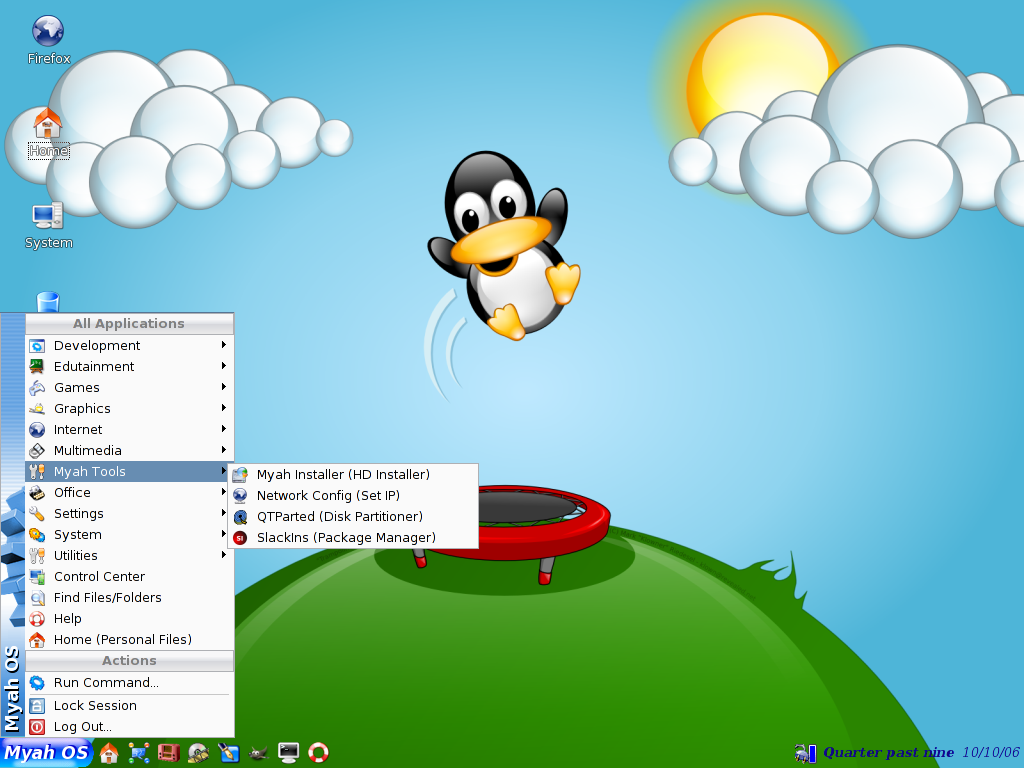The height and width of the screenshot is (768, 1024).
Task: Open the System desktop icon
Action: click(48, 225)
